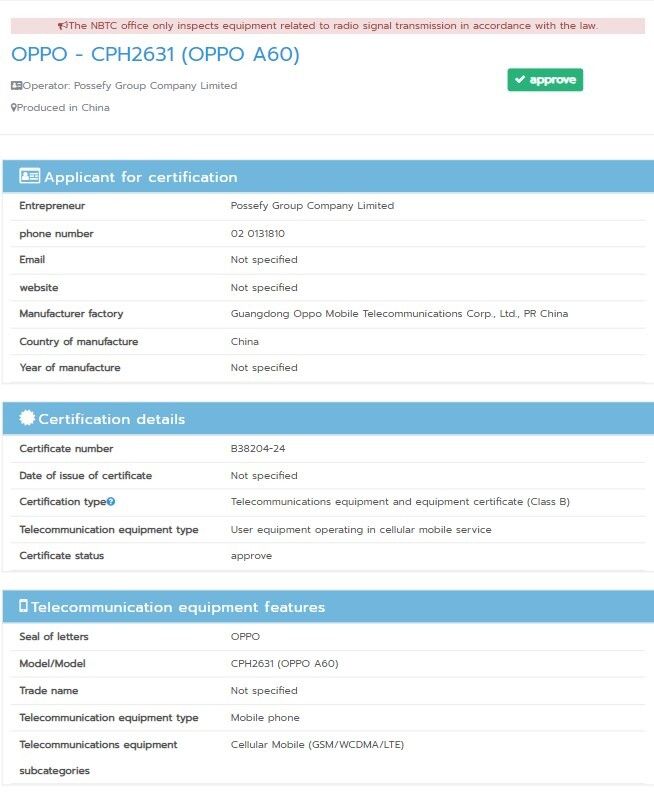Click the Guangdong Oppo Mobile Telecommunications factory value
Viewport: 654px width, 793px height.
pos(399,314)
